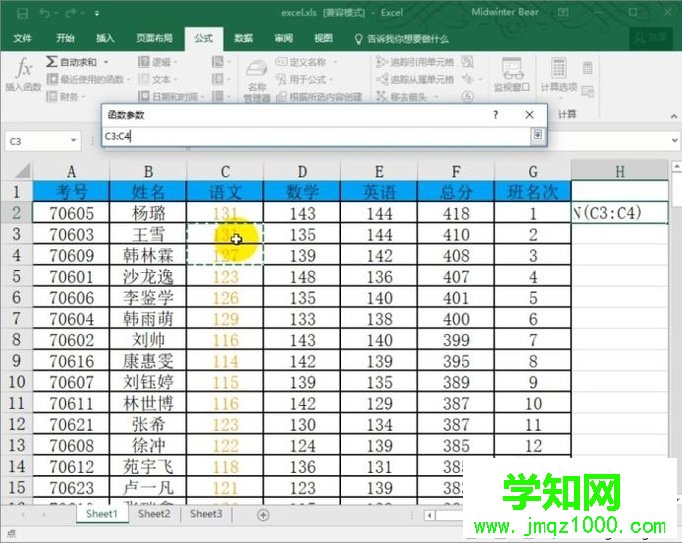Switch to the 审阅 tab

point(284,38)
